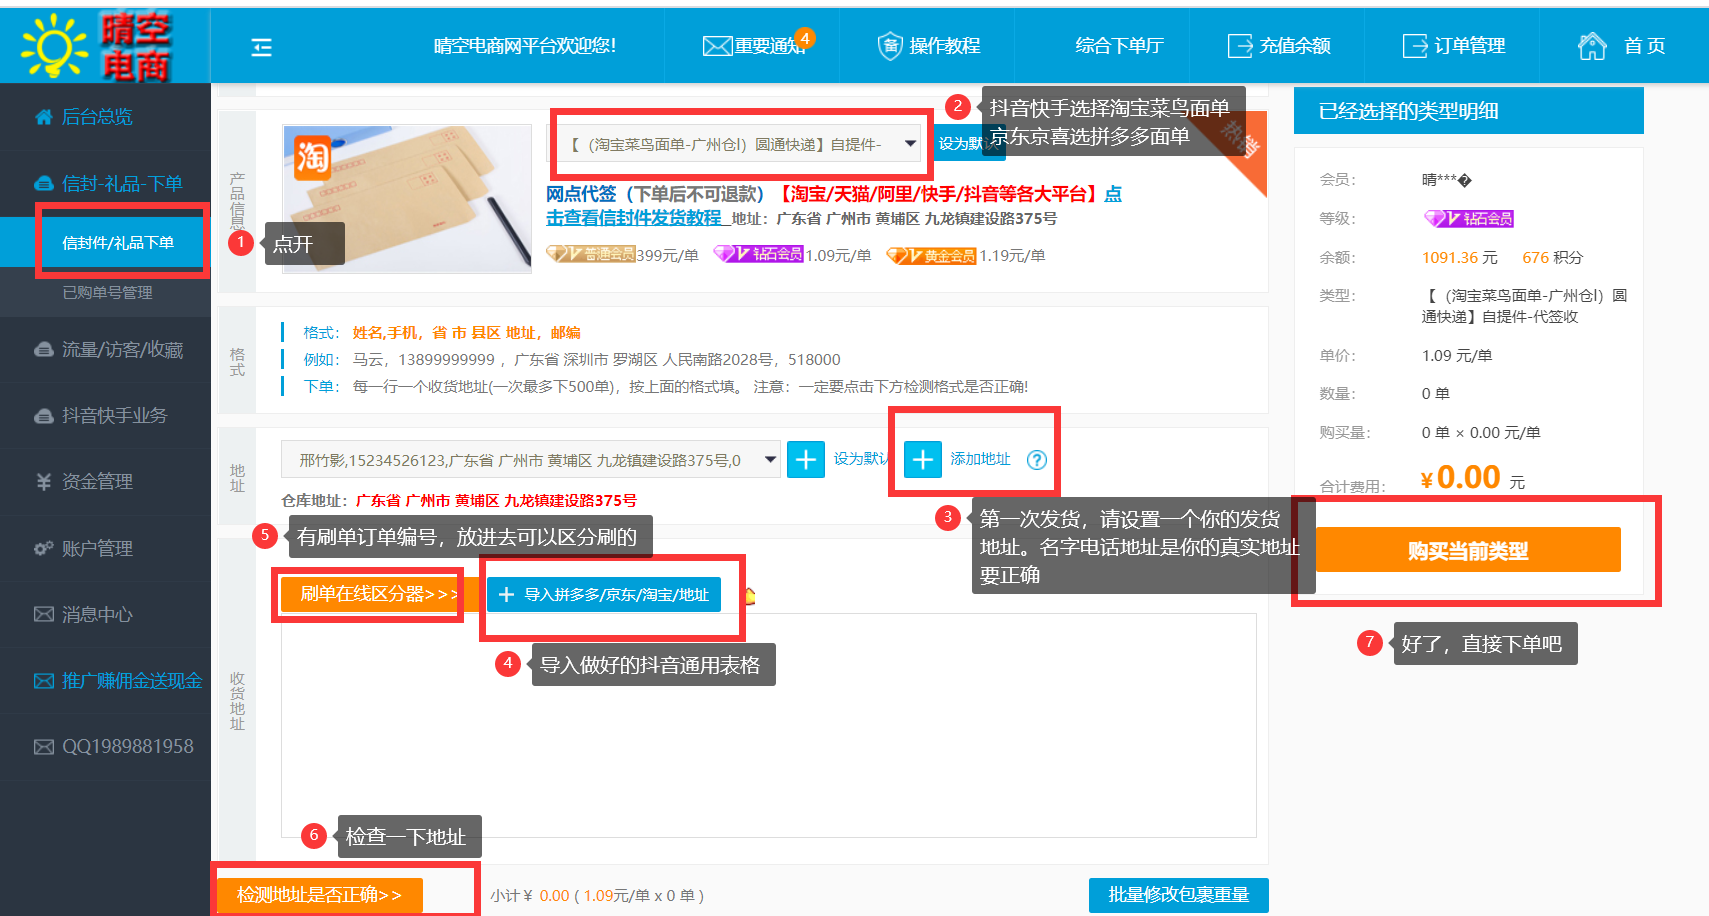Open 已购单号管理 submenu item
The height and width of the screenshot is (916, 1709).
[x=107, y=292]
